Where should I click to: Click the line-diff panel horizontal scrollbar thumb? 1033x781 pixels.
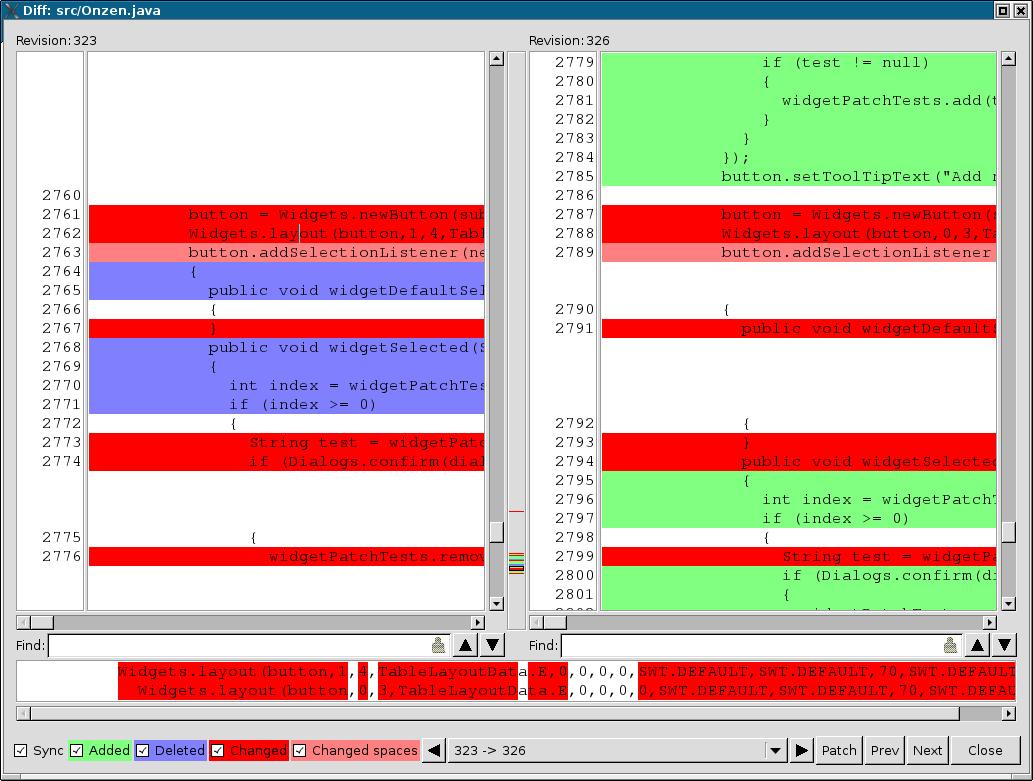(x=495, y=713)
